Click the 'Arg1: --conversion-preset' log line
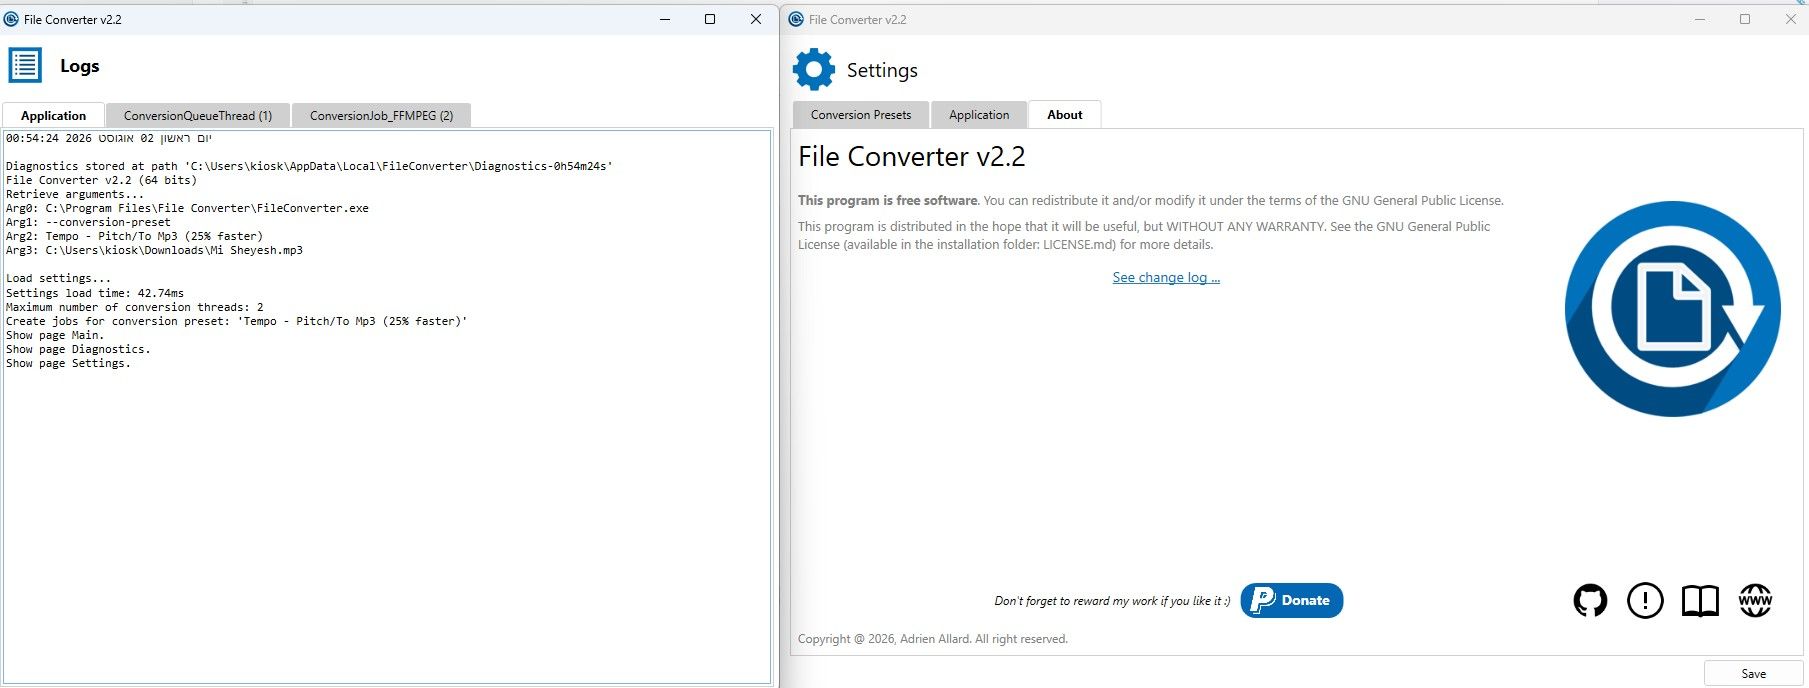1809x688 pixels. point(88,222)
